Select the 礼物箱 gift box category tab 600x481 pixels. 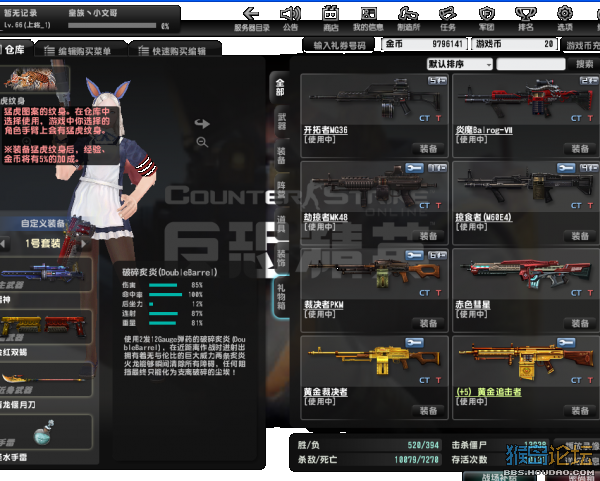pyautogui.click(x=281, y=297)
